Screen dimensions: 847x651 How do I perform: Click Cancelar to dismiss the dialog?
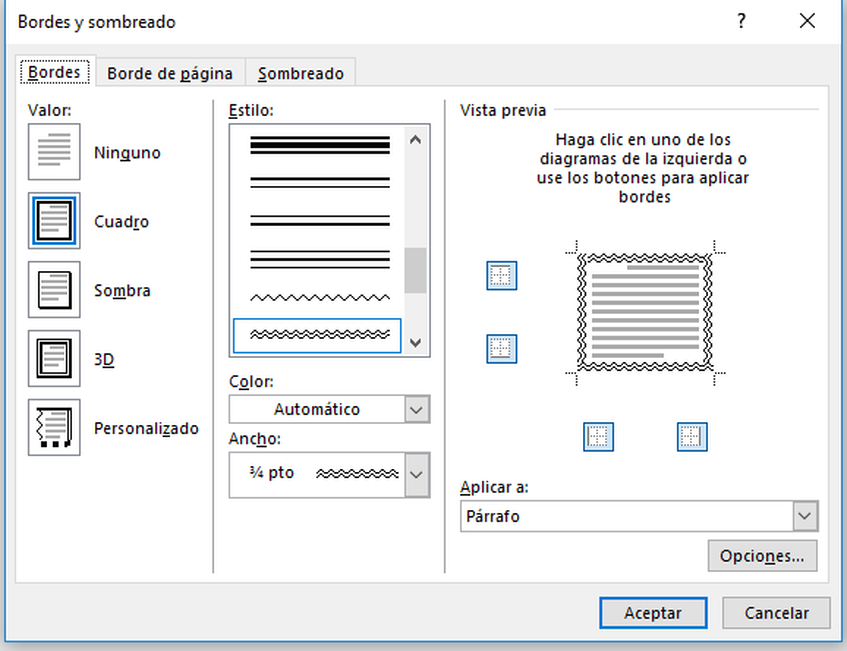pyautogui.click(x=776, y=613)
